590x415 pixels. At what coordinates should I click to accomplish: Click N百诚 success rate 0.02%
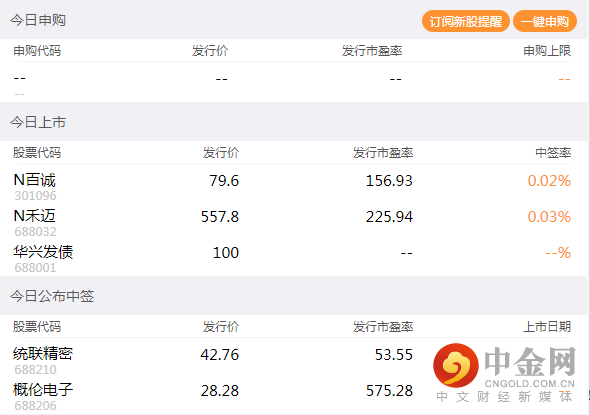[549, 181]
